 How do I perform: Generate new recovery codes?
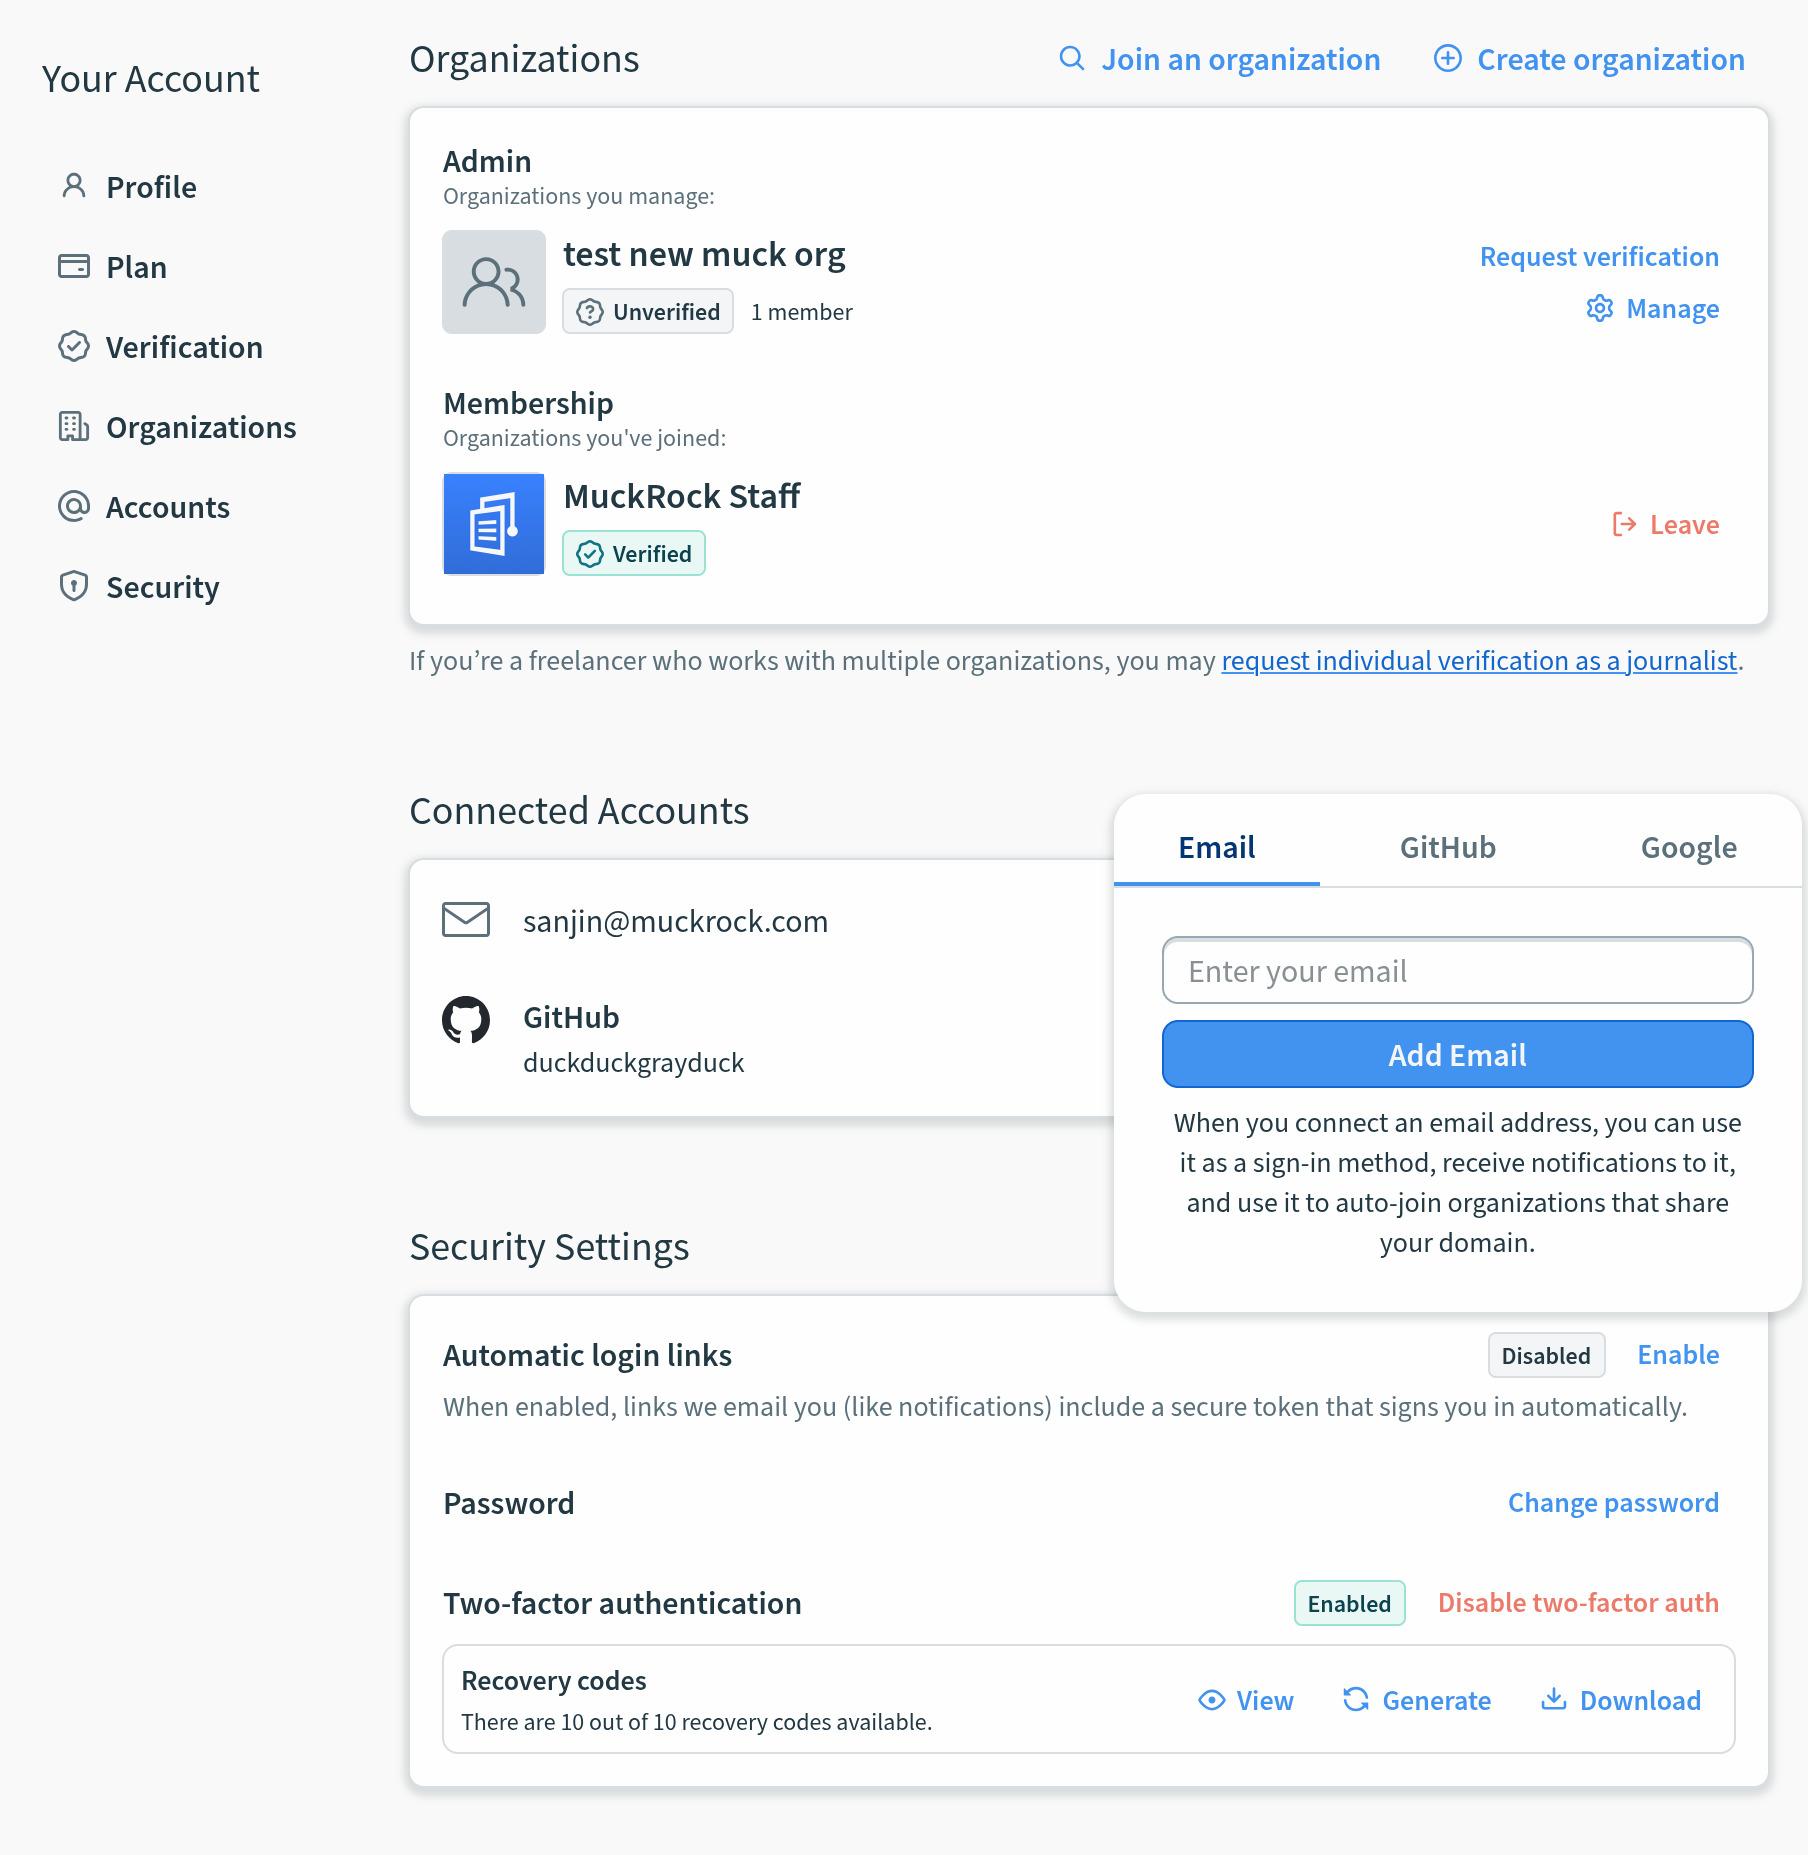click(1417, 1700)
